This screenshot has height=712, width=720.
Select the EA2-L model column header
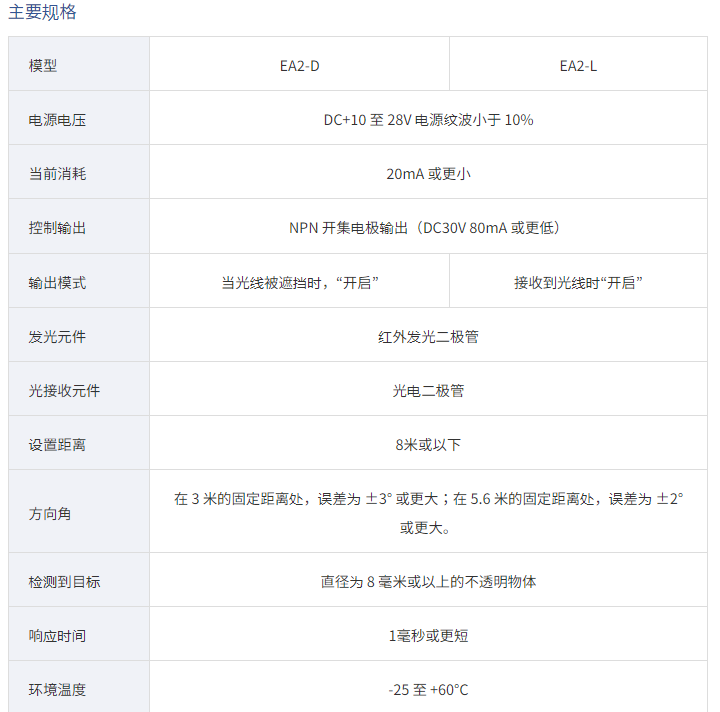[x=578, y=66]
